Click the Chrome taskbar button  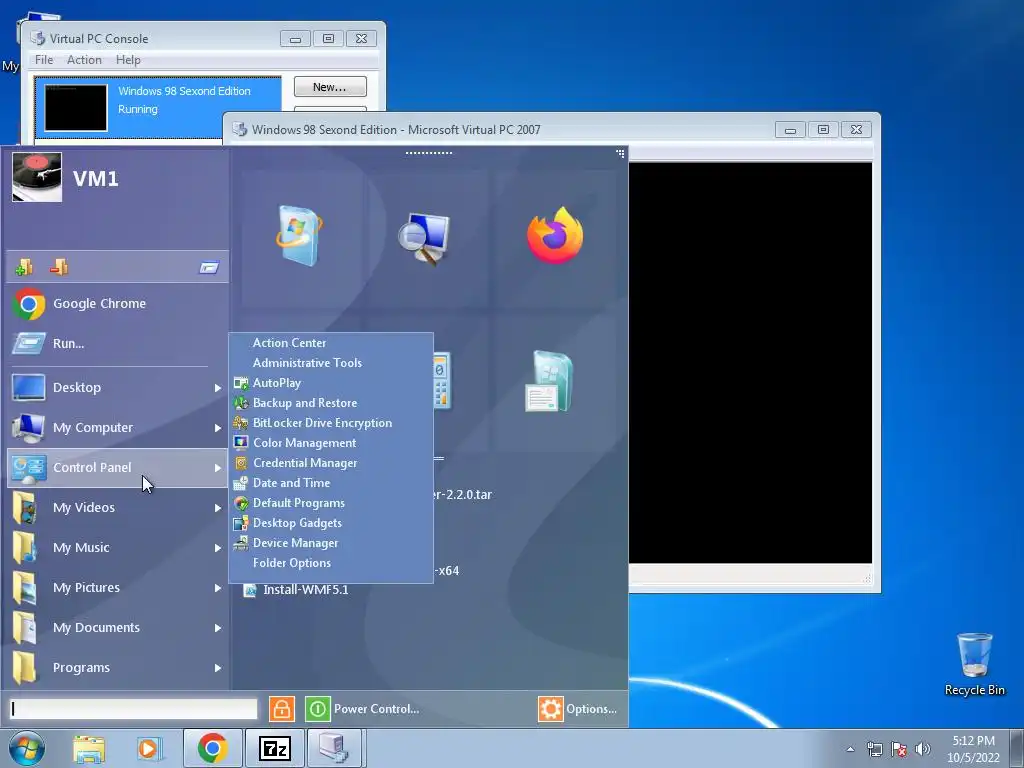[x=212, y=748]
